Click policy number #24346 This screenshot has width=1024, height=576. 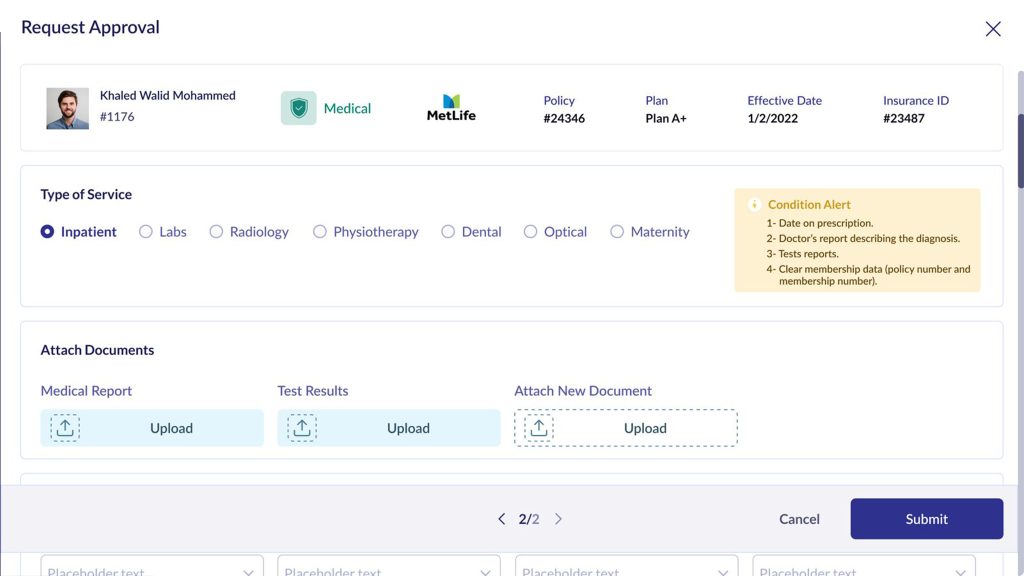(564, 118)
